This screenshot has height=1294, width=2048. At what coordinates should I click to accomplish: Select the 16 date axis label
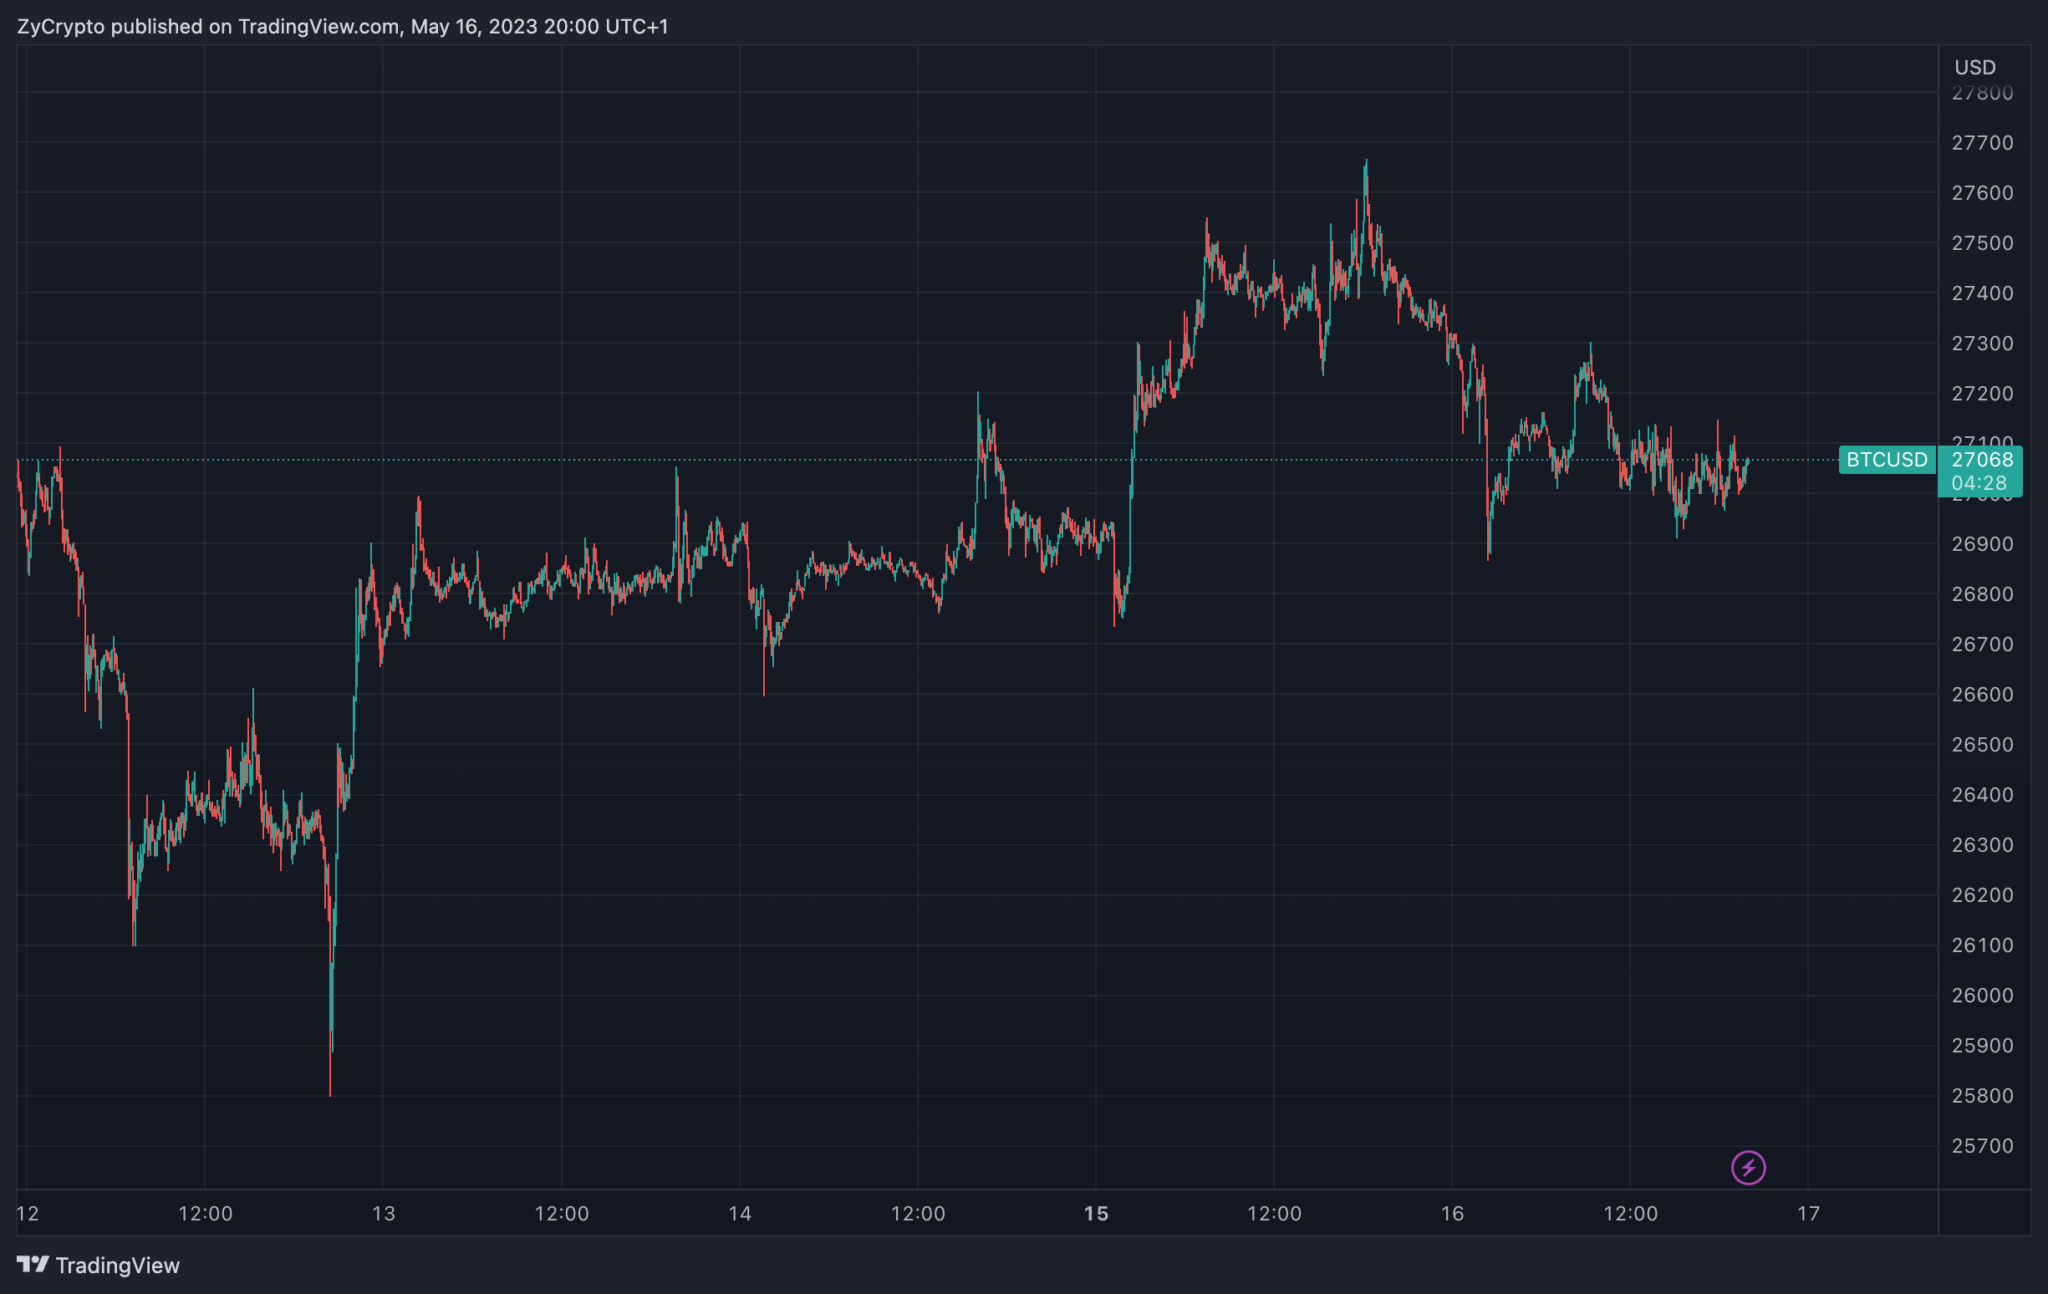click(x=1452, y=1214)
